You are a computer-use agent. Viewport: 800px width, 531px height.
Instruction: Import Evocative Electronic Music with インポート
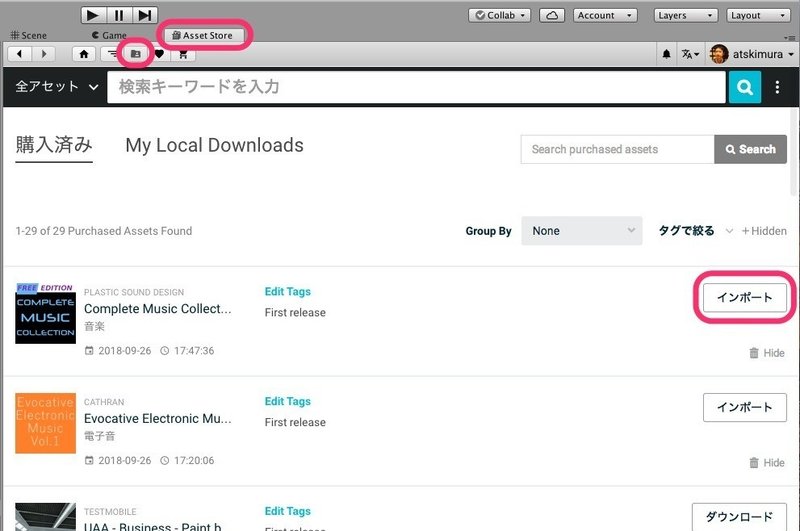(x=744, y=407)
